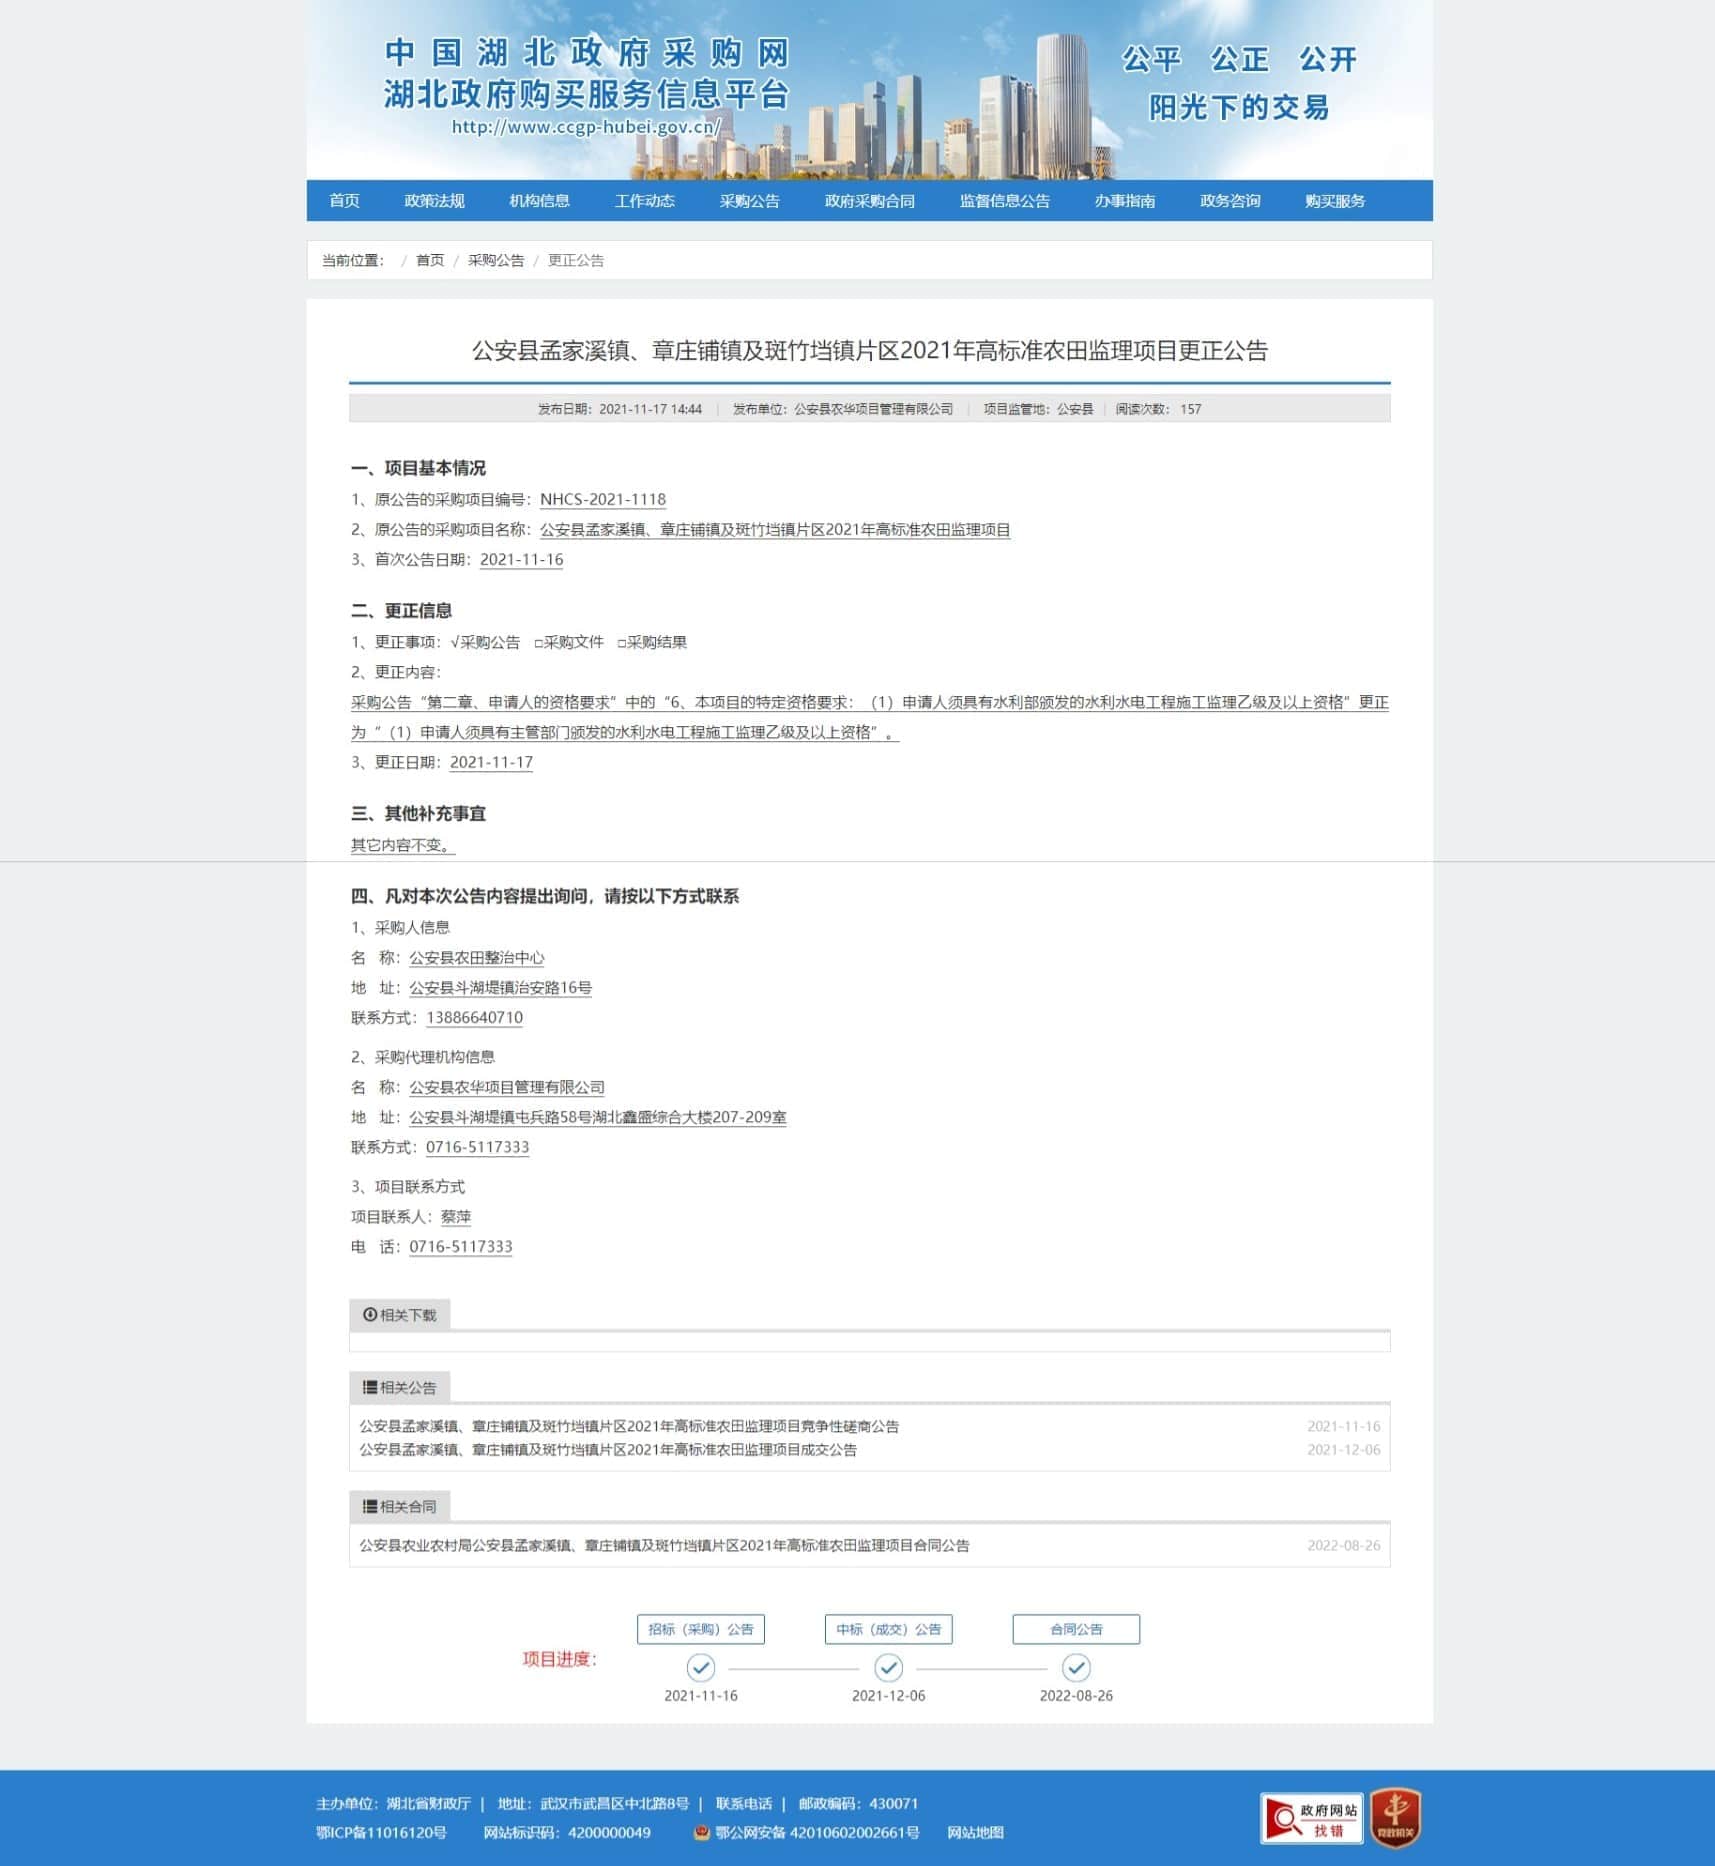
Task: Click 采购公告 in the breadcrumb trail
Action: pos(495,260)
